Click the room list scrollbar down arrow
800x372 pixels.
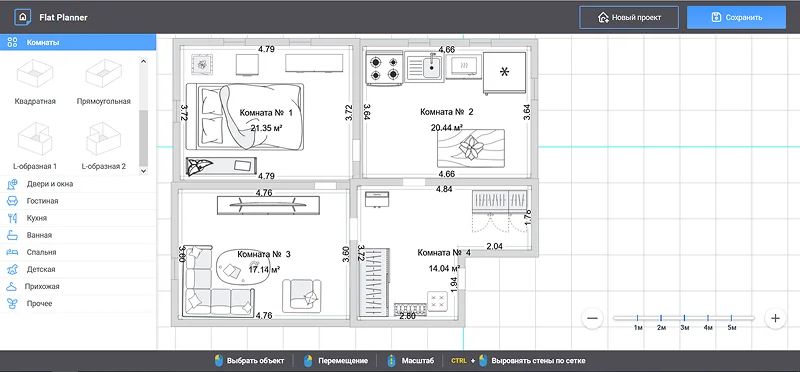coord(143,170)
